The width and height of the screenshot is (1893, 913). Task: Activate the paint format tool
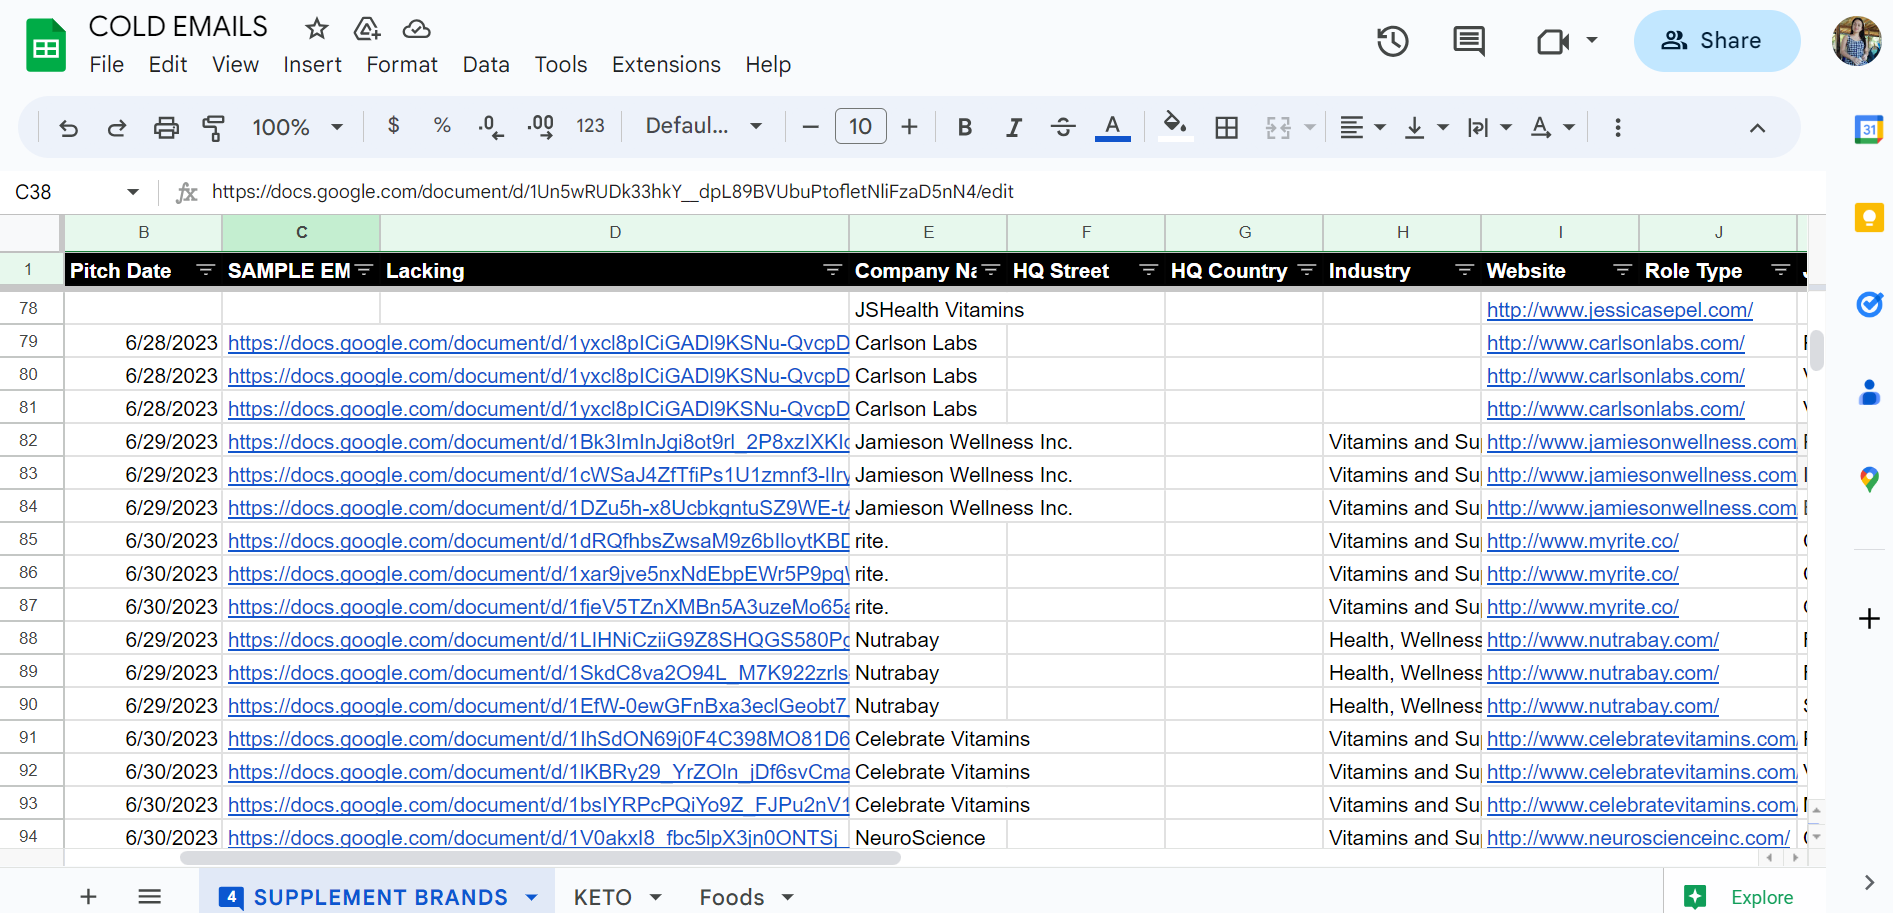213,127
